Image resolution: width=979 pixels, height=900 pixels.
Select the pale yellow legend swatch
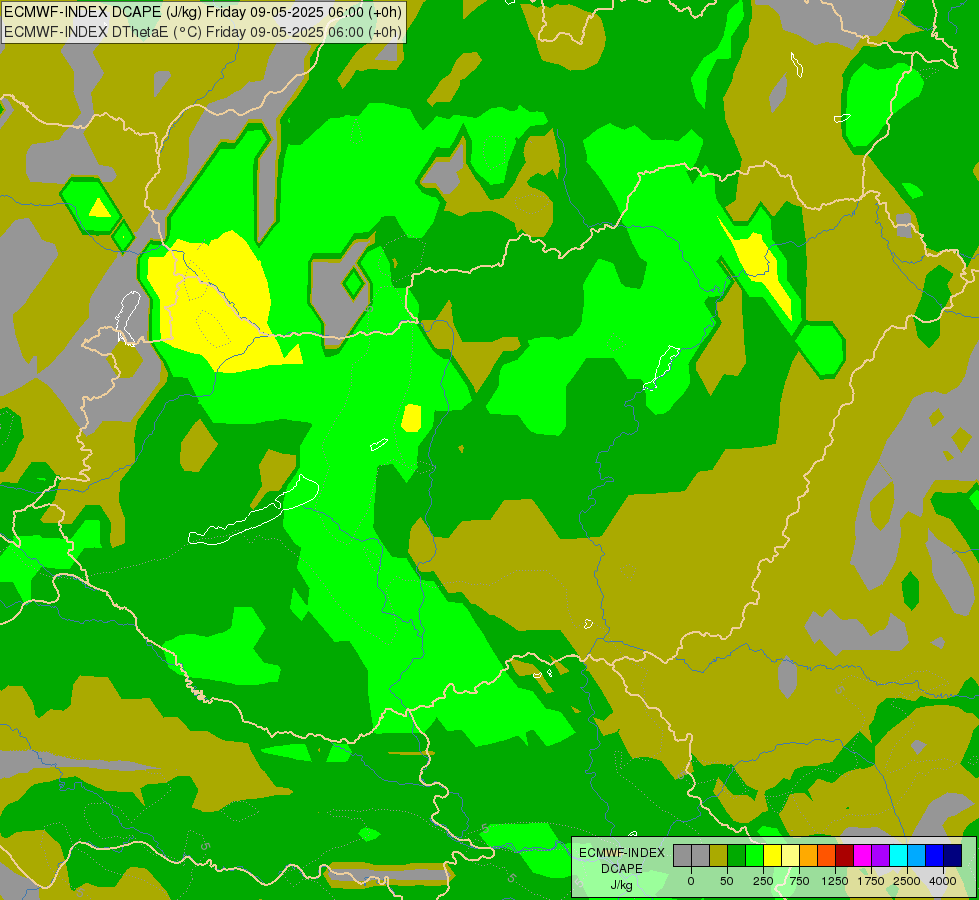point(790,856)
